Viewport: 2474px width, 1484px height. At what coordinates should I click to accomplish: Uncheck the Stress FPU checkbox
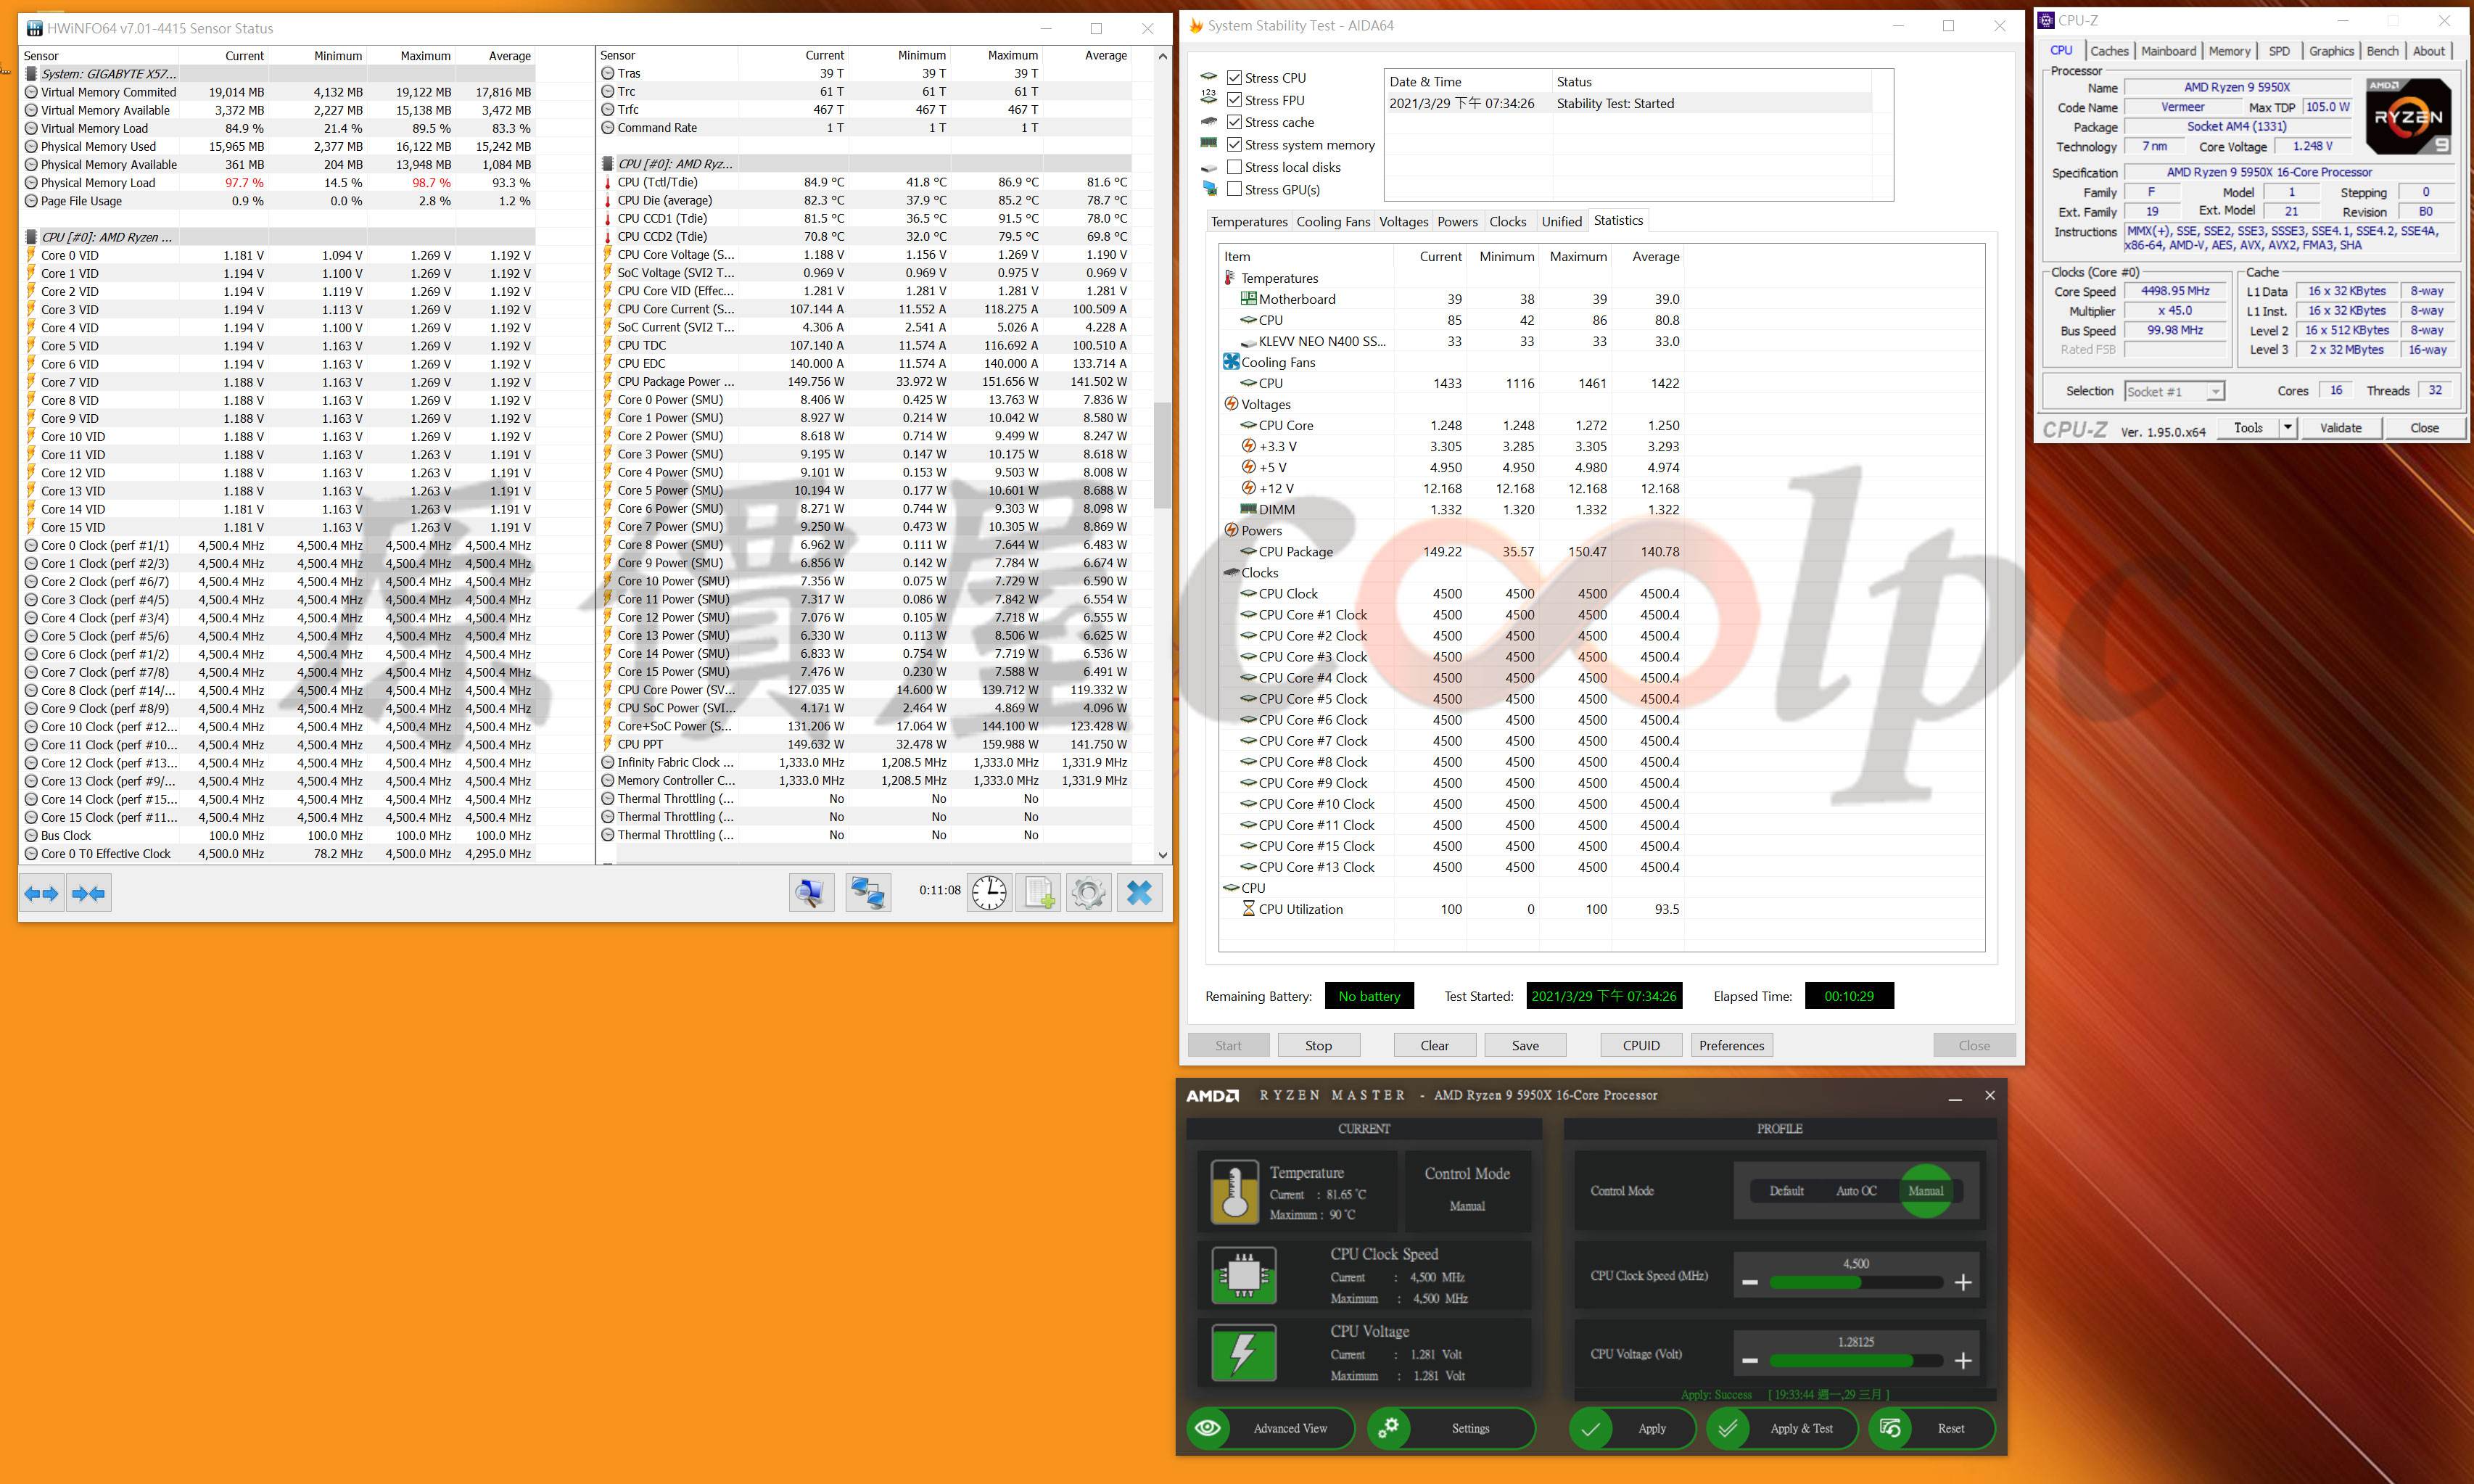coord(1235,100)
